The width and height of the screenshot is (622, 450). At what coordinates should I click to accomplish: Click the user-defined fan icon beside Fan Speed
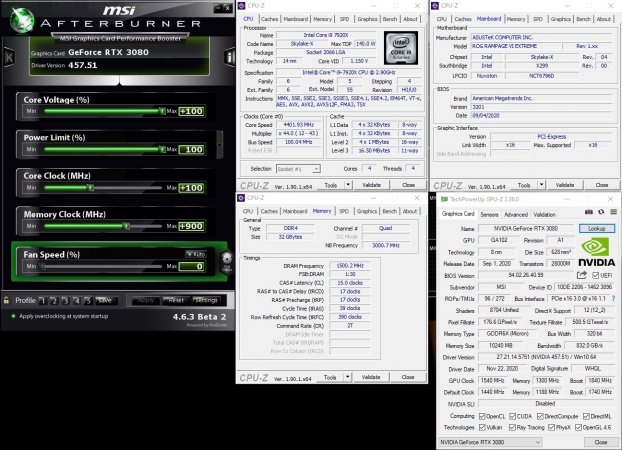(227, 261)
